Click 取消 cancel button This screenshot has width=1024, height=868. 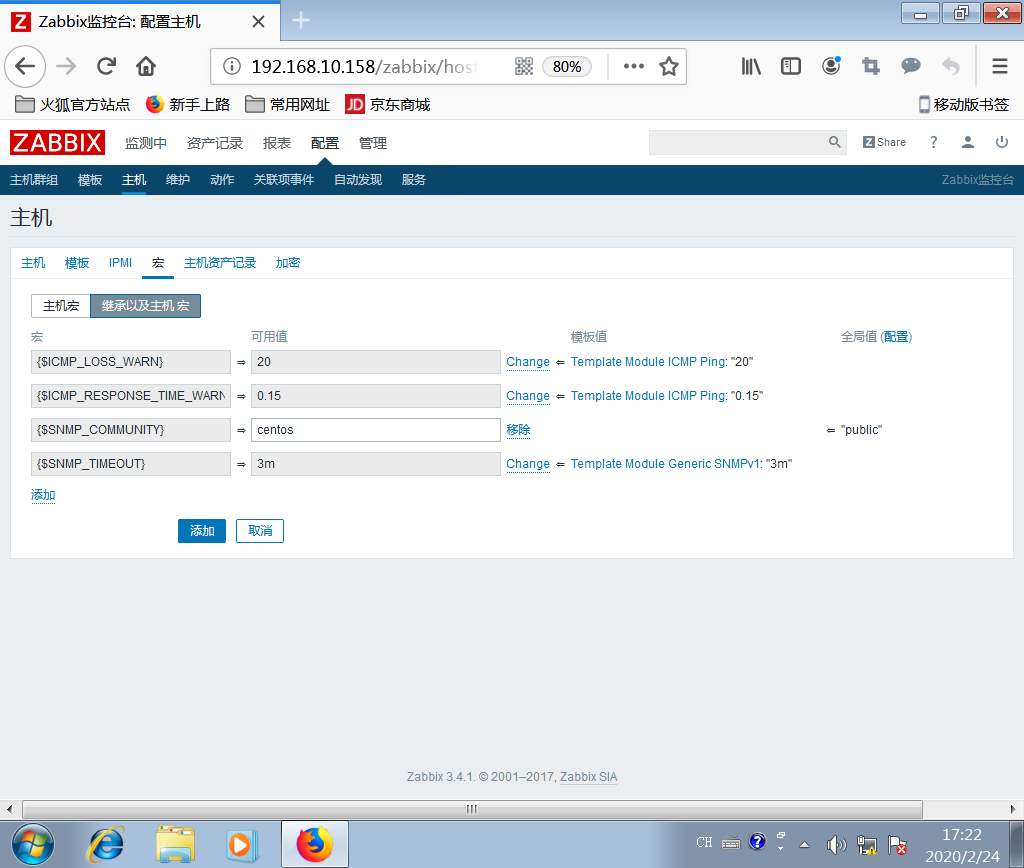[260, 531]
